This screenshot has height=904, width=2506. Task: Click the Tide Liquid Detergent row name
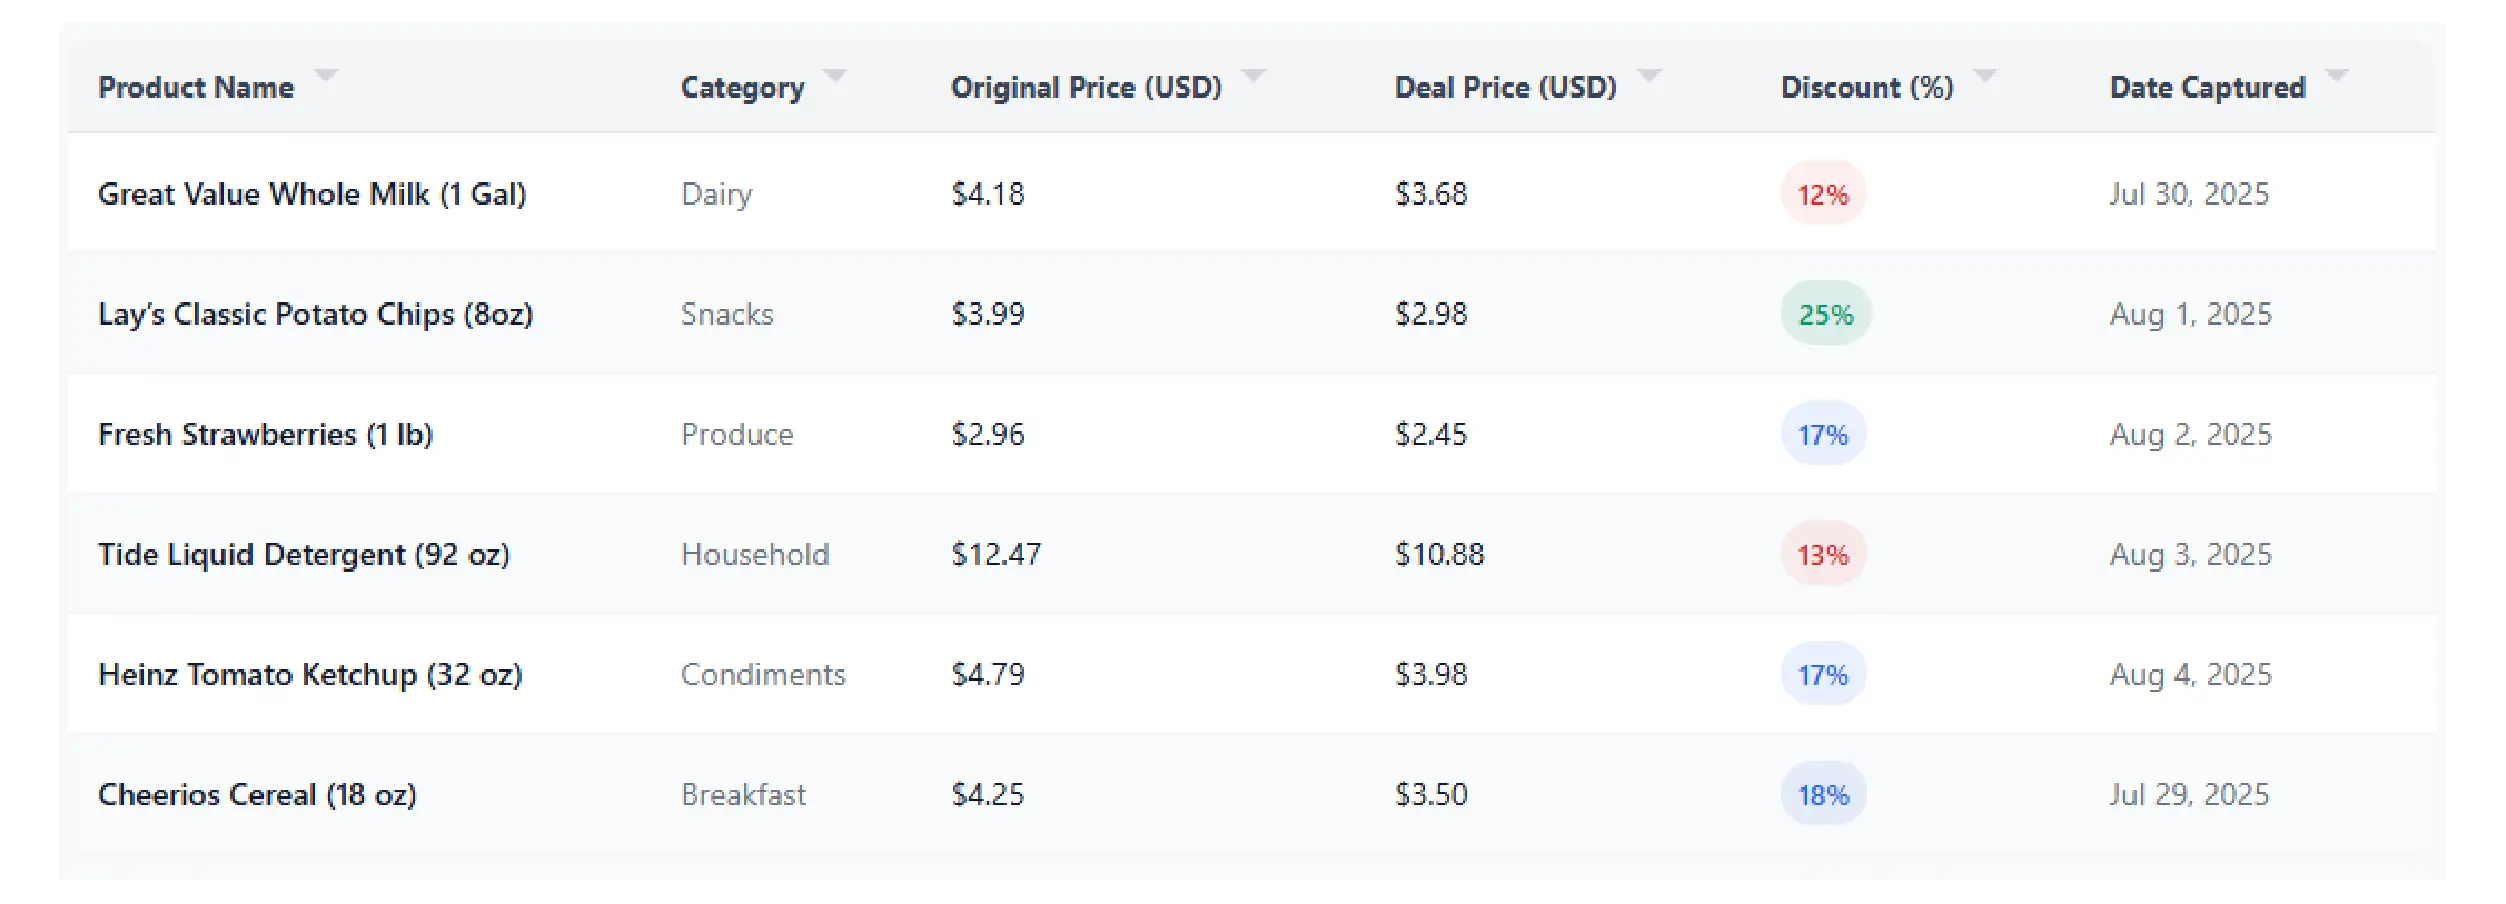pos(304,555)
